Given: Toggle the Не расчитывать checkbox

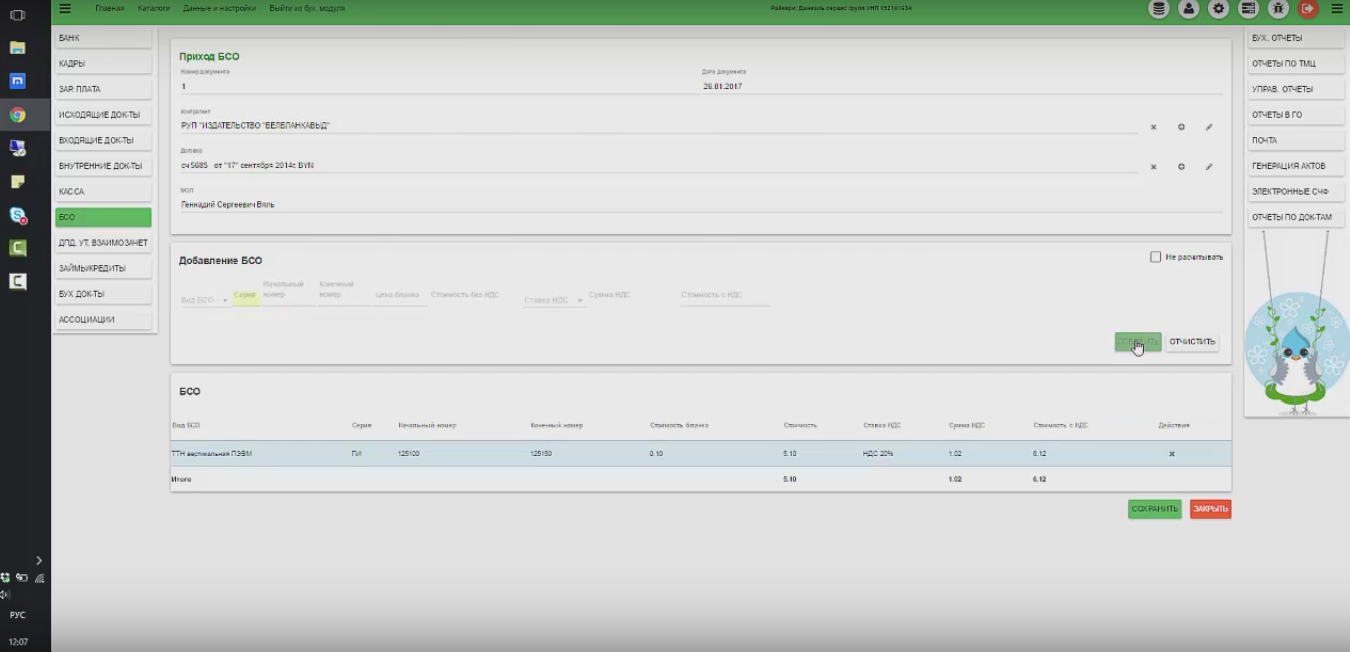Looking at the screenshot, I should 1156,257.
